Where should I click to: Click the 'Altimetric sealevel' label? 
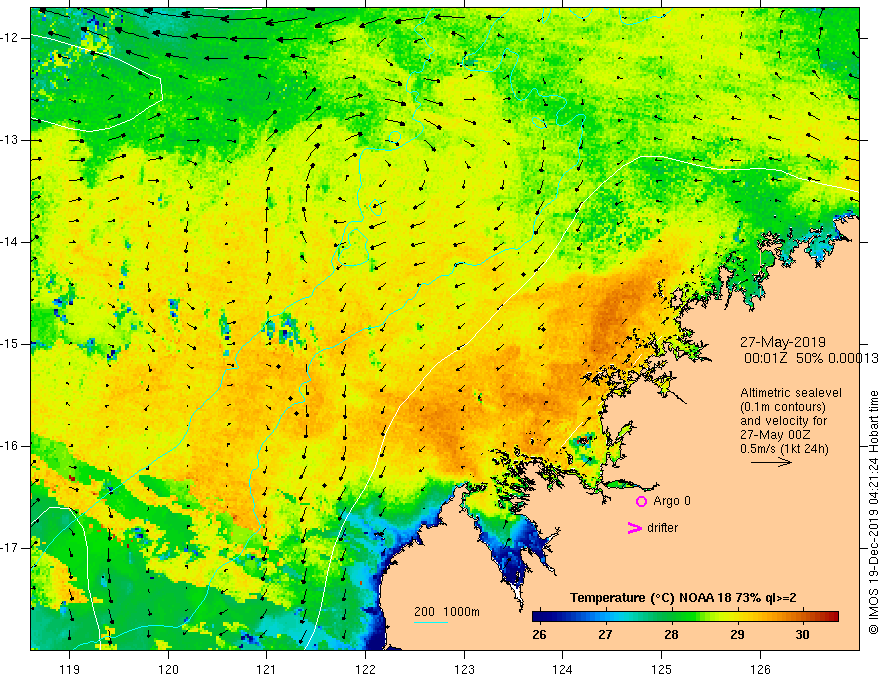791,393
